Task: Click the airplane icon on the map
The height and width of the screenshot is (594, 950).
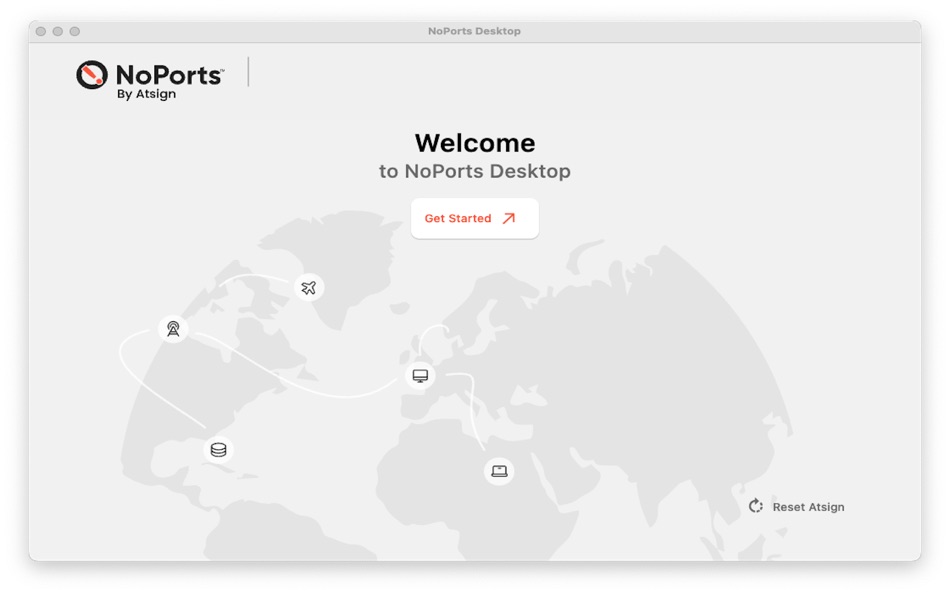Action: (x=309, y=287)
